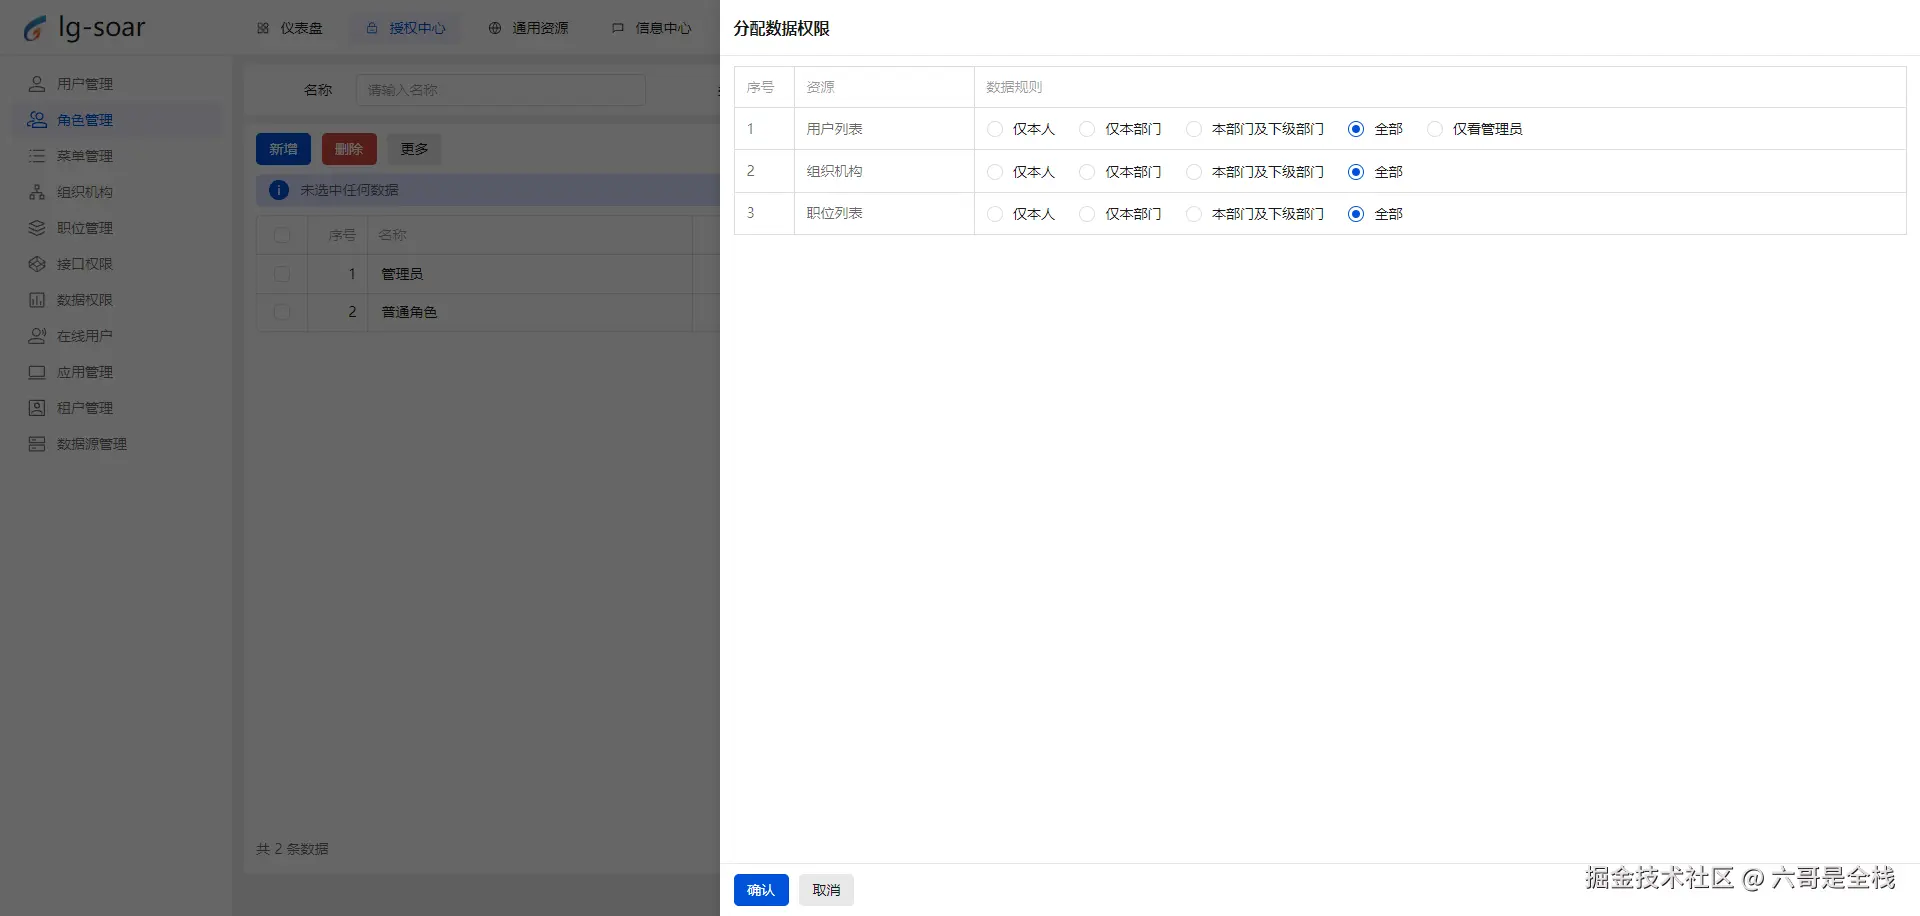1920x916 pixels.
Task: Open the 信息中心 top menu
Action: pyautogui.click(x=652, y=28)
